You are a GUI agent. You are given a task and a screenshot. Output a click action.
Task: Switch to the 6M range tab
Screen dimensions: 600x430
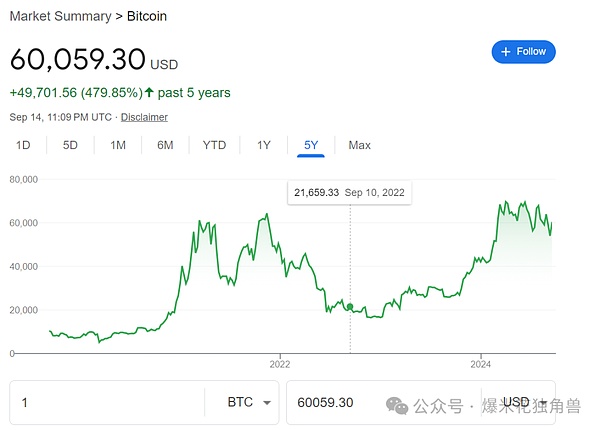click(165, 145)
